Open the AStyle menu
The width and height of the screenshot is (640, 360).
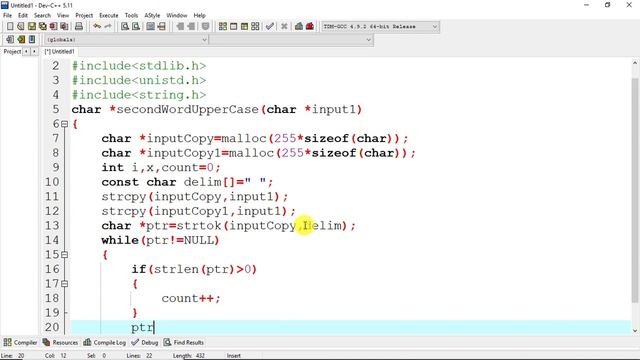click(x=152, y=16)
